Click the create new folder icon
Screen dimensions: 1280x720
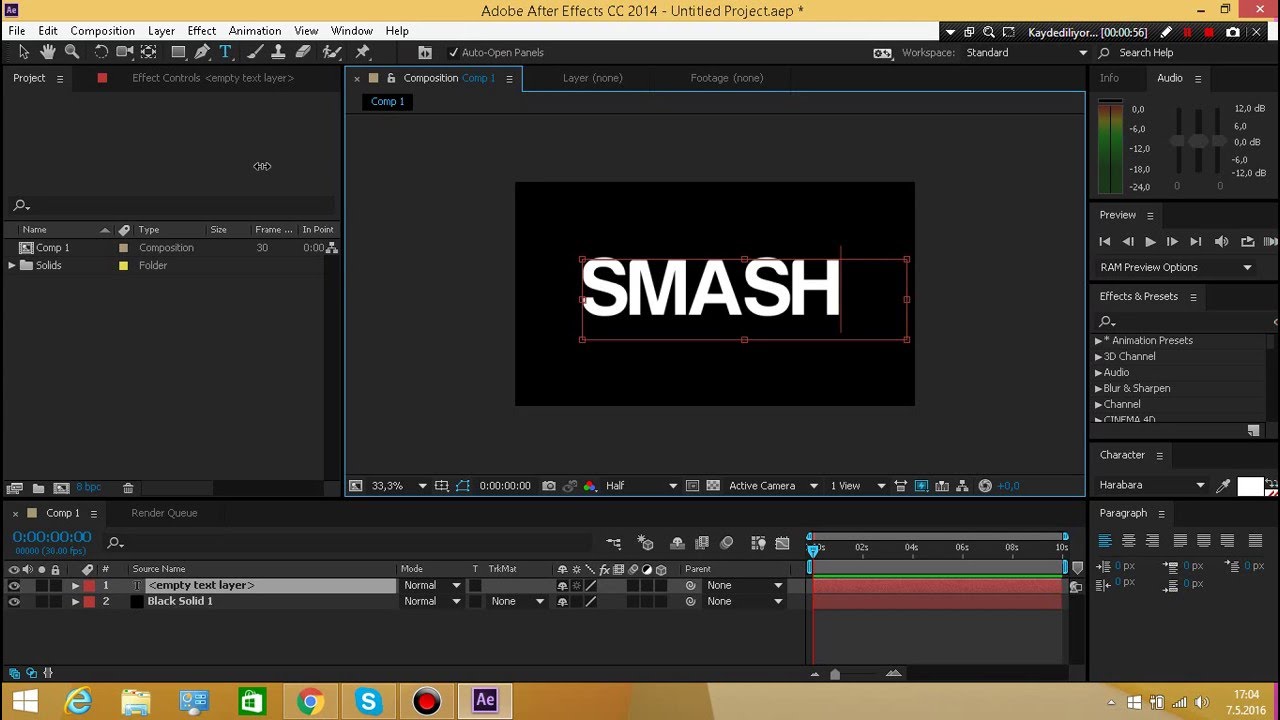[38, 488]
